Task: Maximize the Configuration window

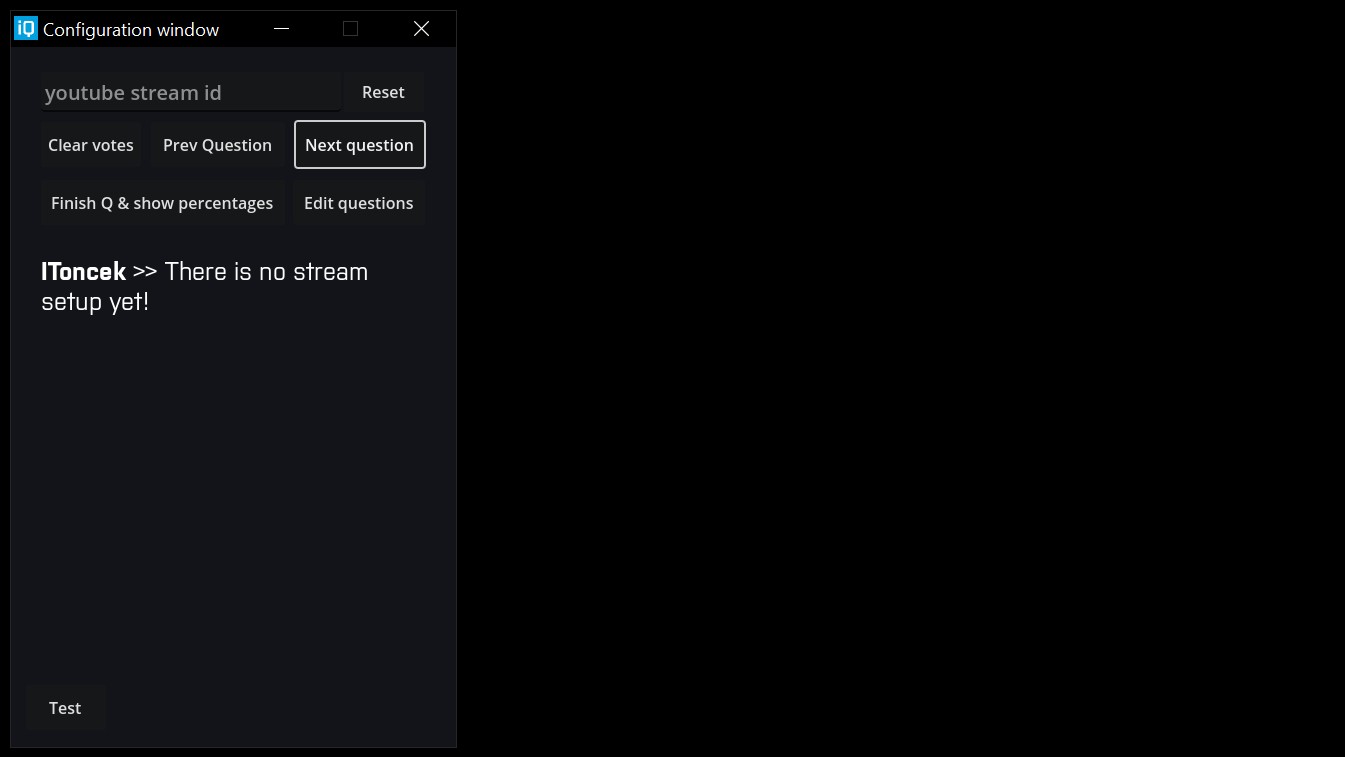Action: 350,28
